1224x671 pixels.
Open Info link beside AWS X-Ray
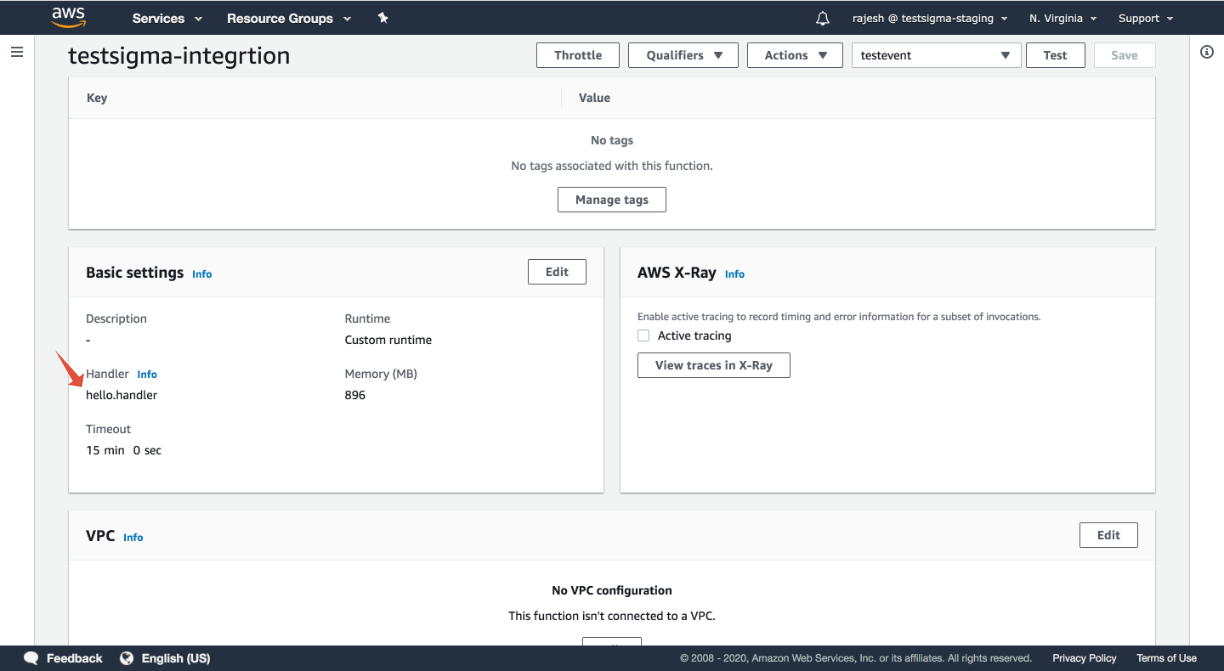point(735,274)
